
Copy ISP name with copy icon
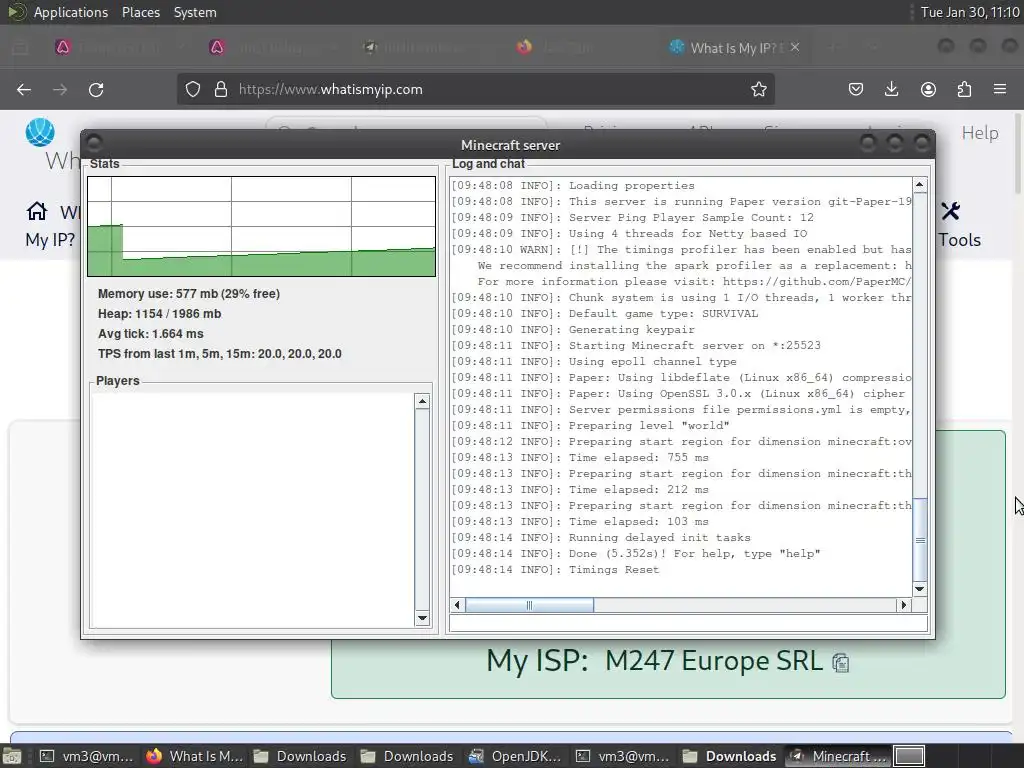[x=840, y=663]
